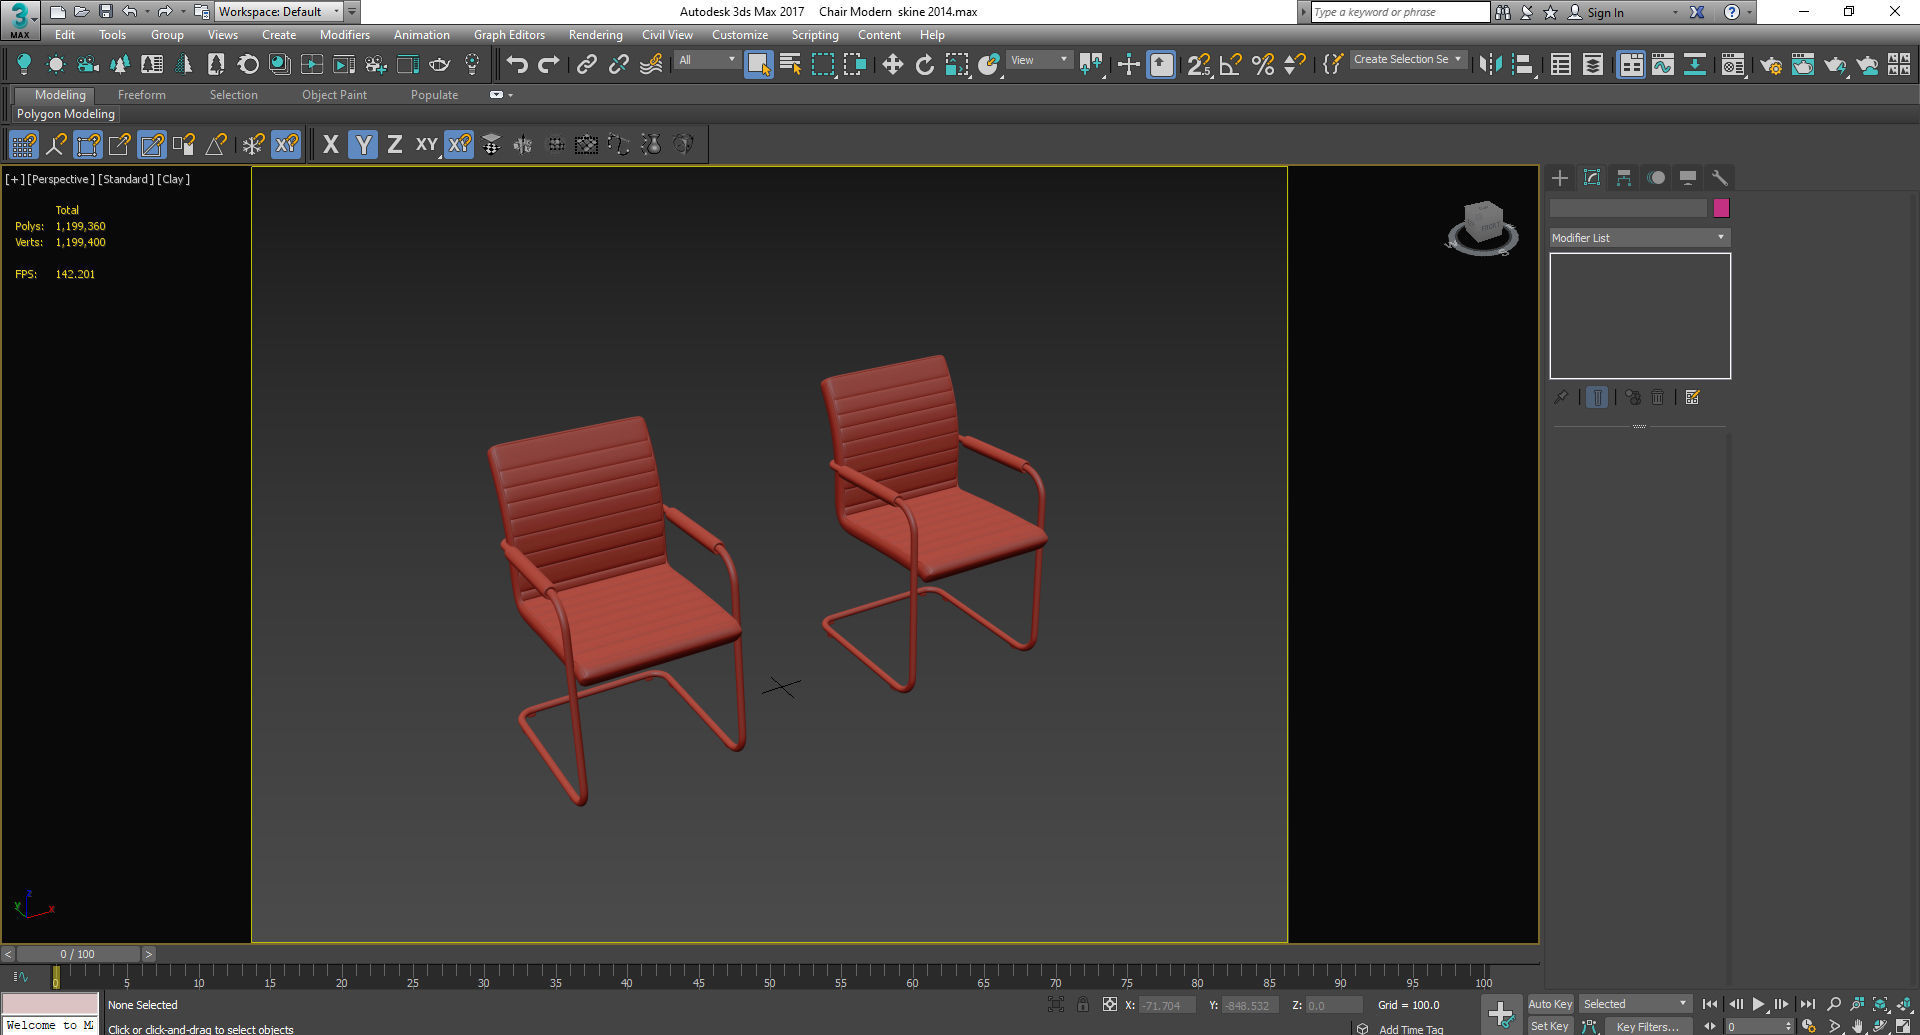This screenshot has width=1920, height=1035.
Task: Toggle the 2.5D Snaps button
Action: click(x=1198, y=65)
